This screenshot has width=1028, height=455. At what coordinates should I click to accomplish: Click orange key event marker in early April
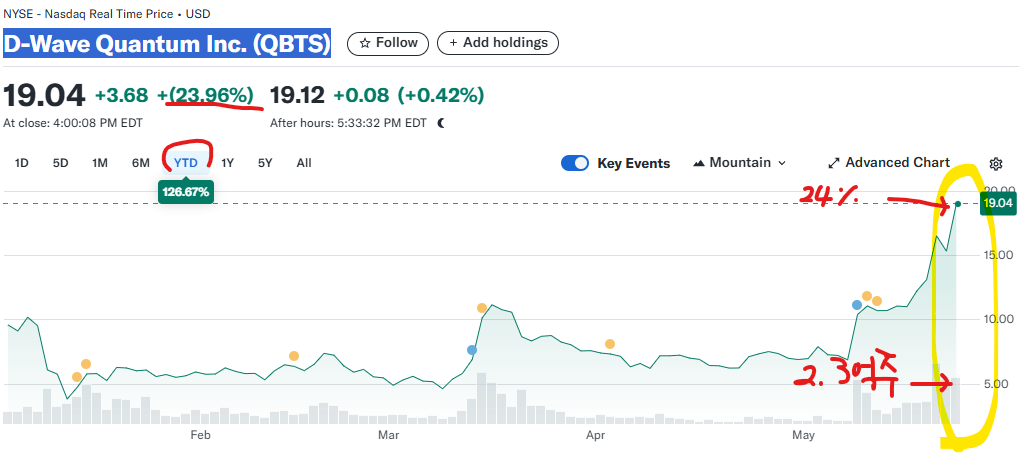tap(610, 344)
